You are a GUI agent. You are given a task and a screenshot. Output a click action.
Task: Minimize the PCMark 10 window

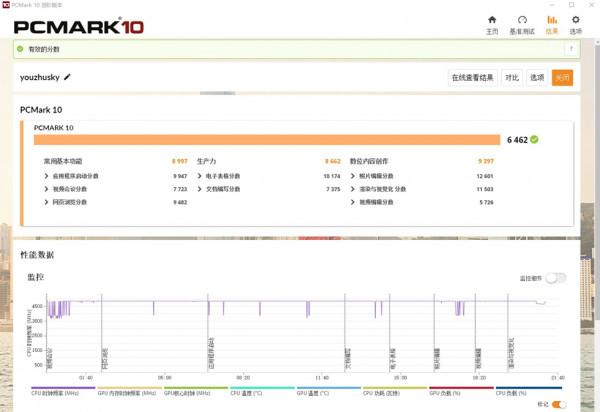tap(552, 5)
